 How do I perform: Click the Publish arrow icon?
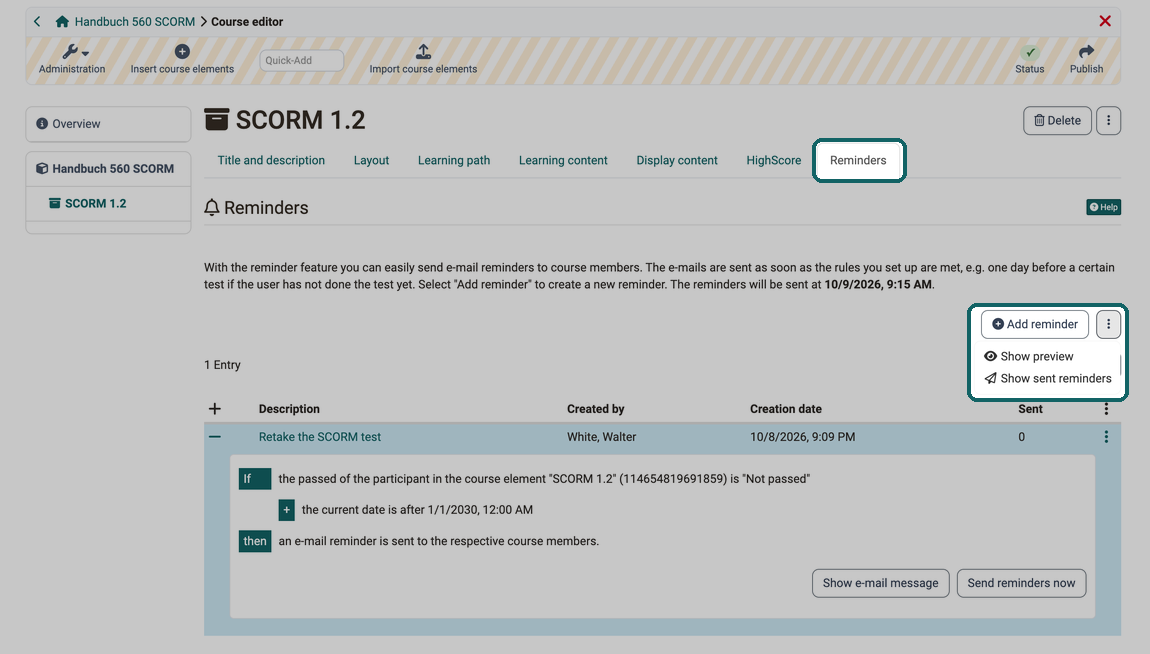1086,51
